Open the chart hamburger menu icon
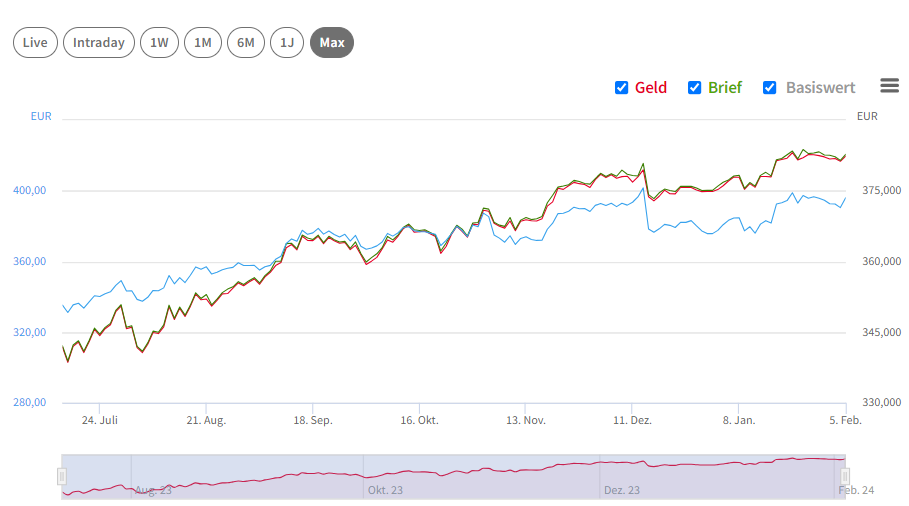The width and height of the screenshot is (909, 506). click(x=889, y=86)
